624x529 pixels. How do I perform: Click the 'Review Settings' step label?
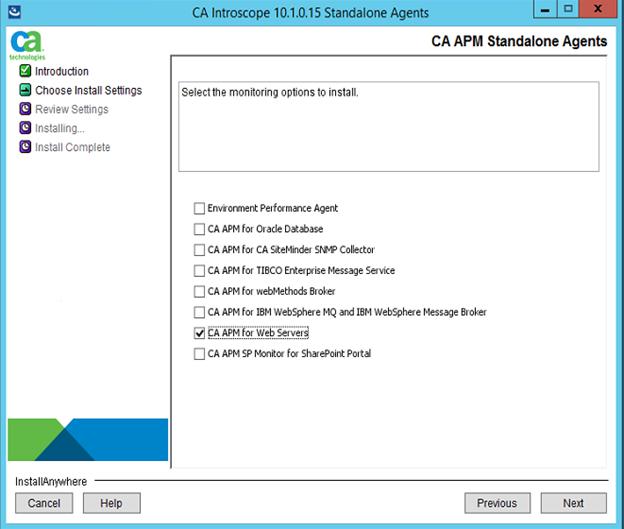pyautogui.click(x=72, y=109)
